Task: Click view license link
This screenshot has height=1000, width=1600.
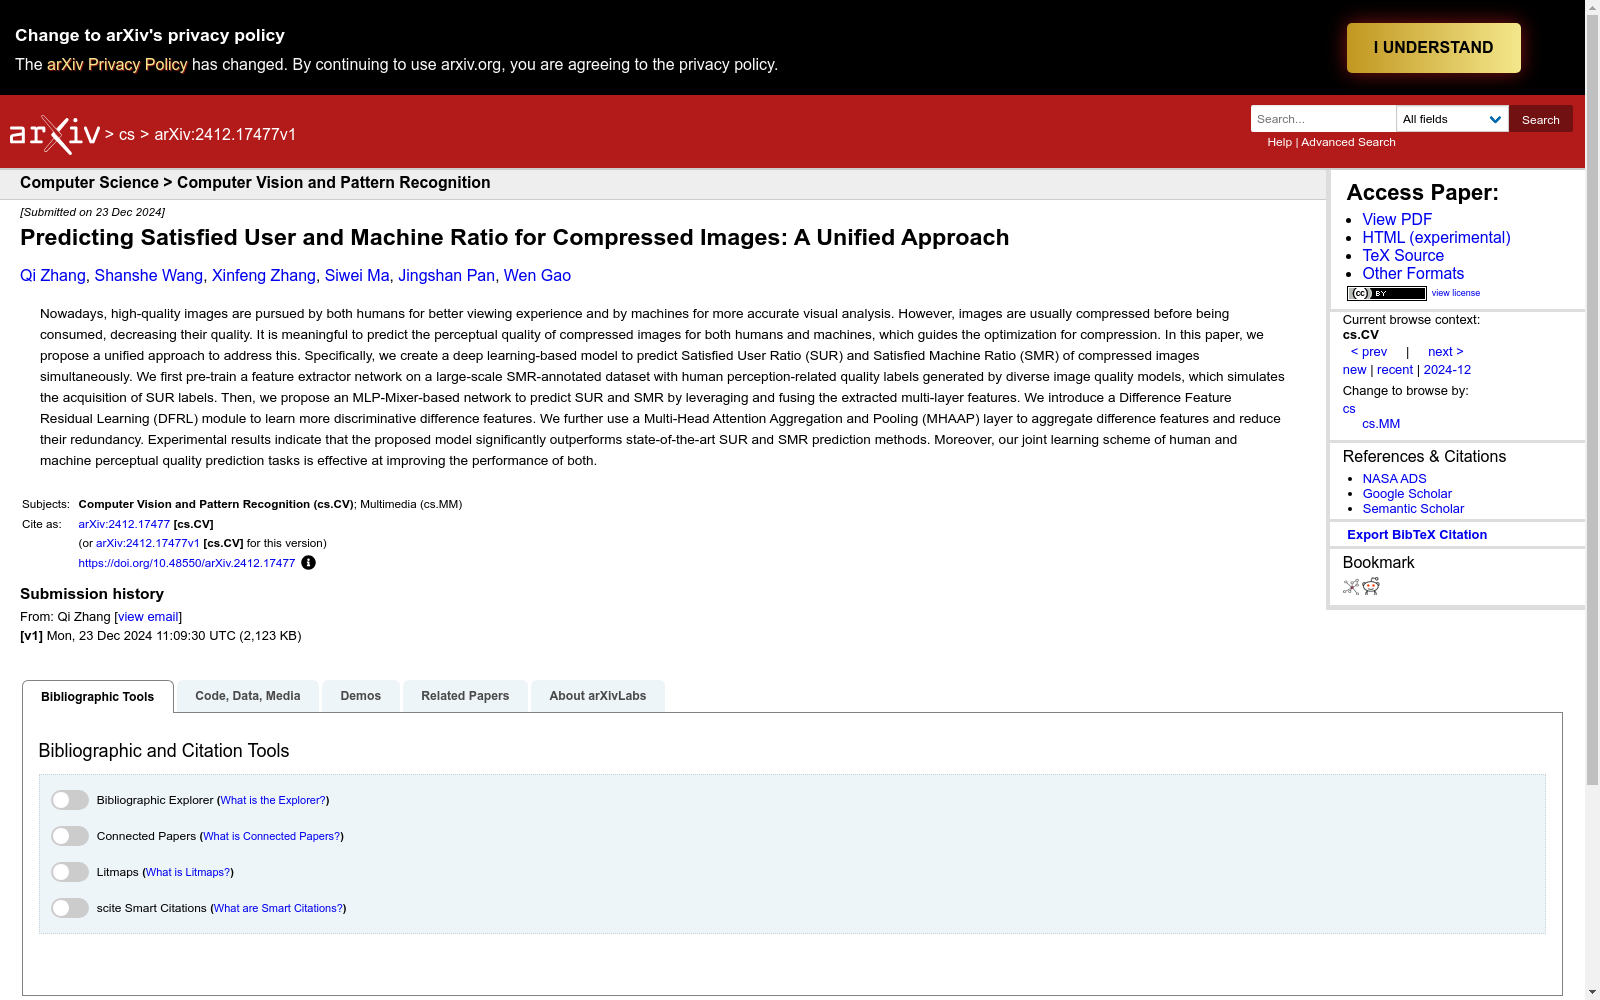Action: (1456, 293)
